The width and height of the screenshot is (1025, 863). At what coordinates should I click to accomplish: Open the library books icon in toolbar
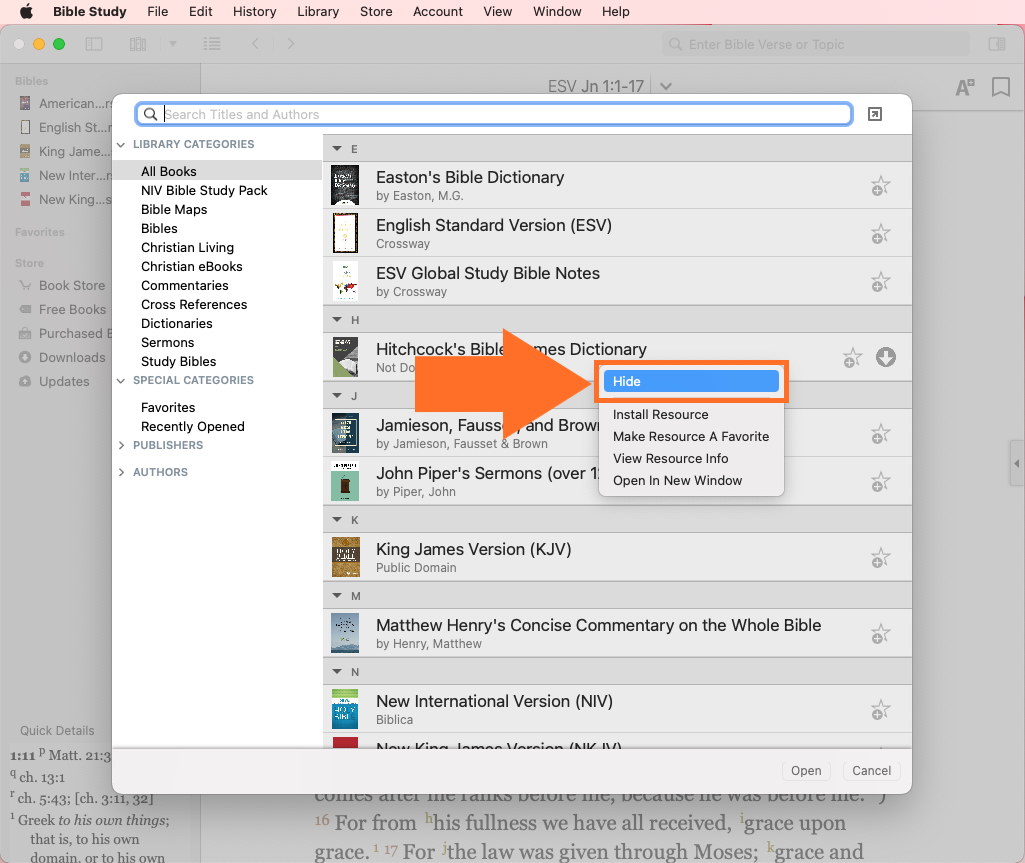(138, 44)
